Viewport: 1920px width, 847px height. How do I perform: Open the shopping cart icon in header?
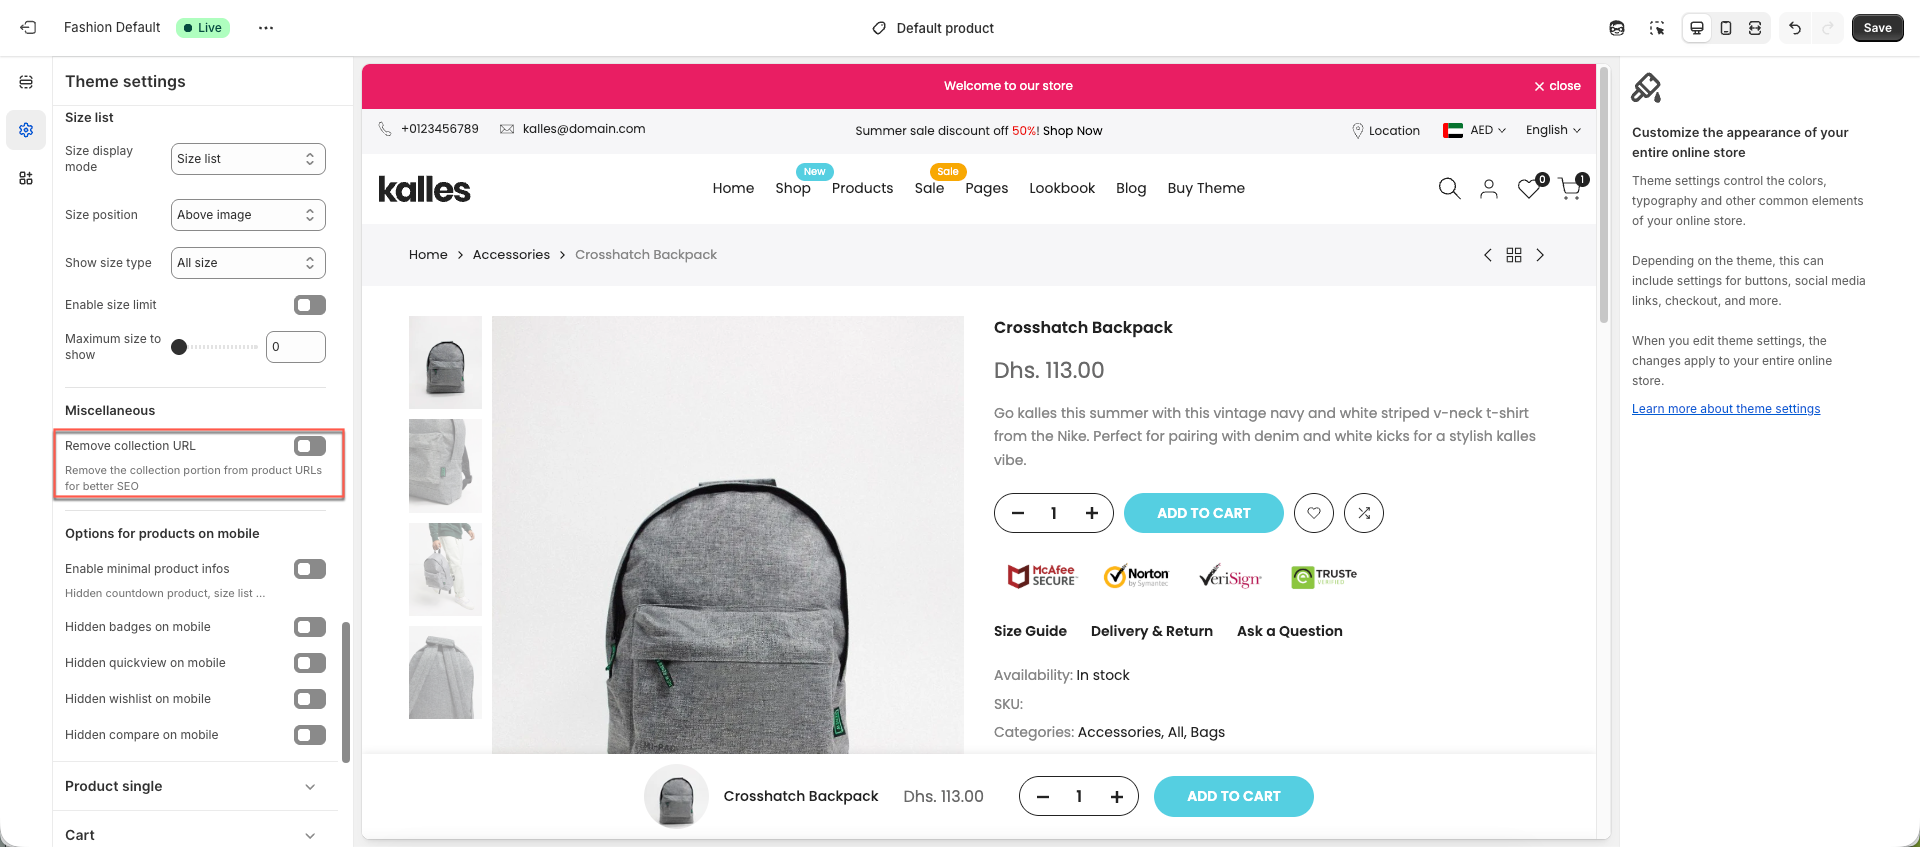point(1570,188)
